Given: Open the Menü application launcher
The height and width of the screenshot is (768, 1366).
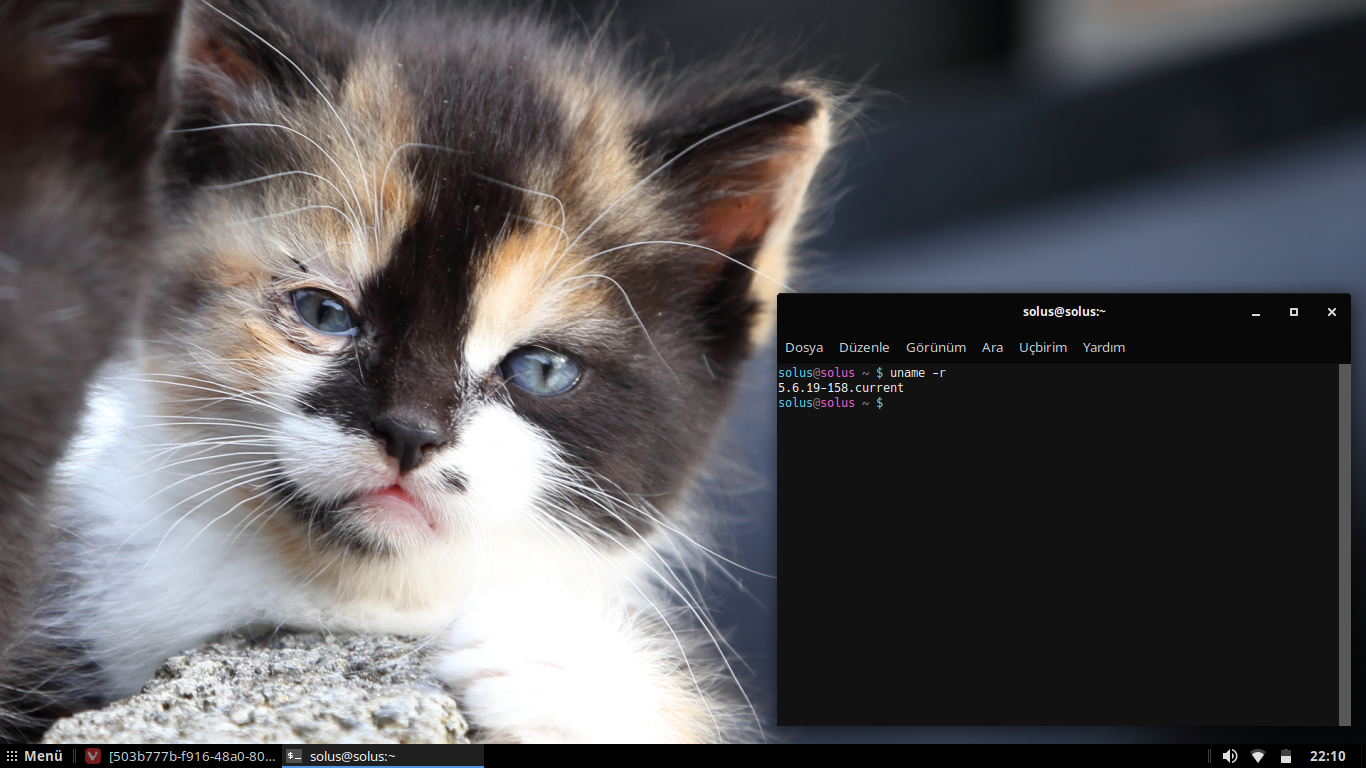Looking at the screenshot, I should [x=35, y=756].
